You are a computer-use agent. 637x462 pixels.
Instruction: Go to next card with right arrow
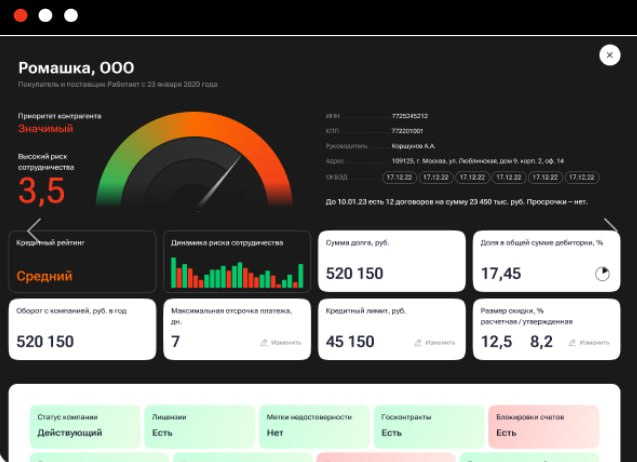[x=611, y=226]
